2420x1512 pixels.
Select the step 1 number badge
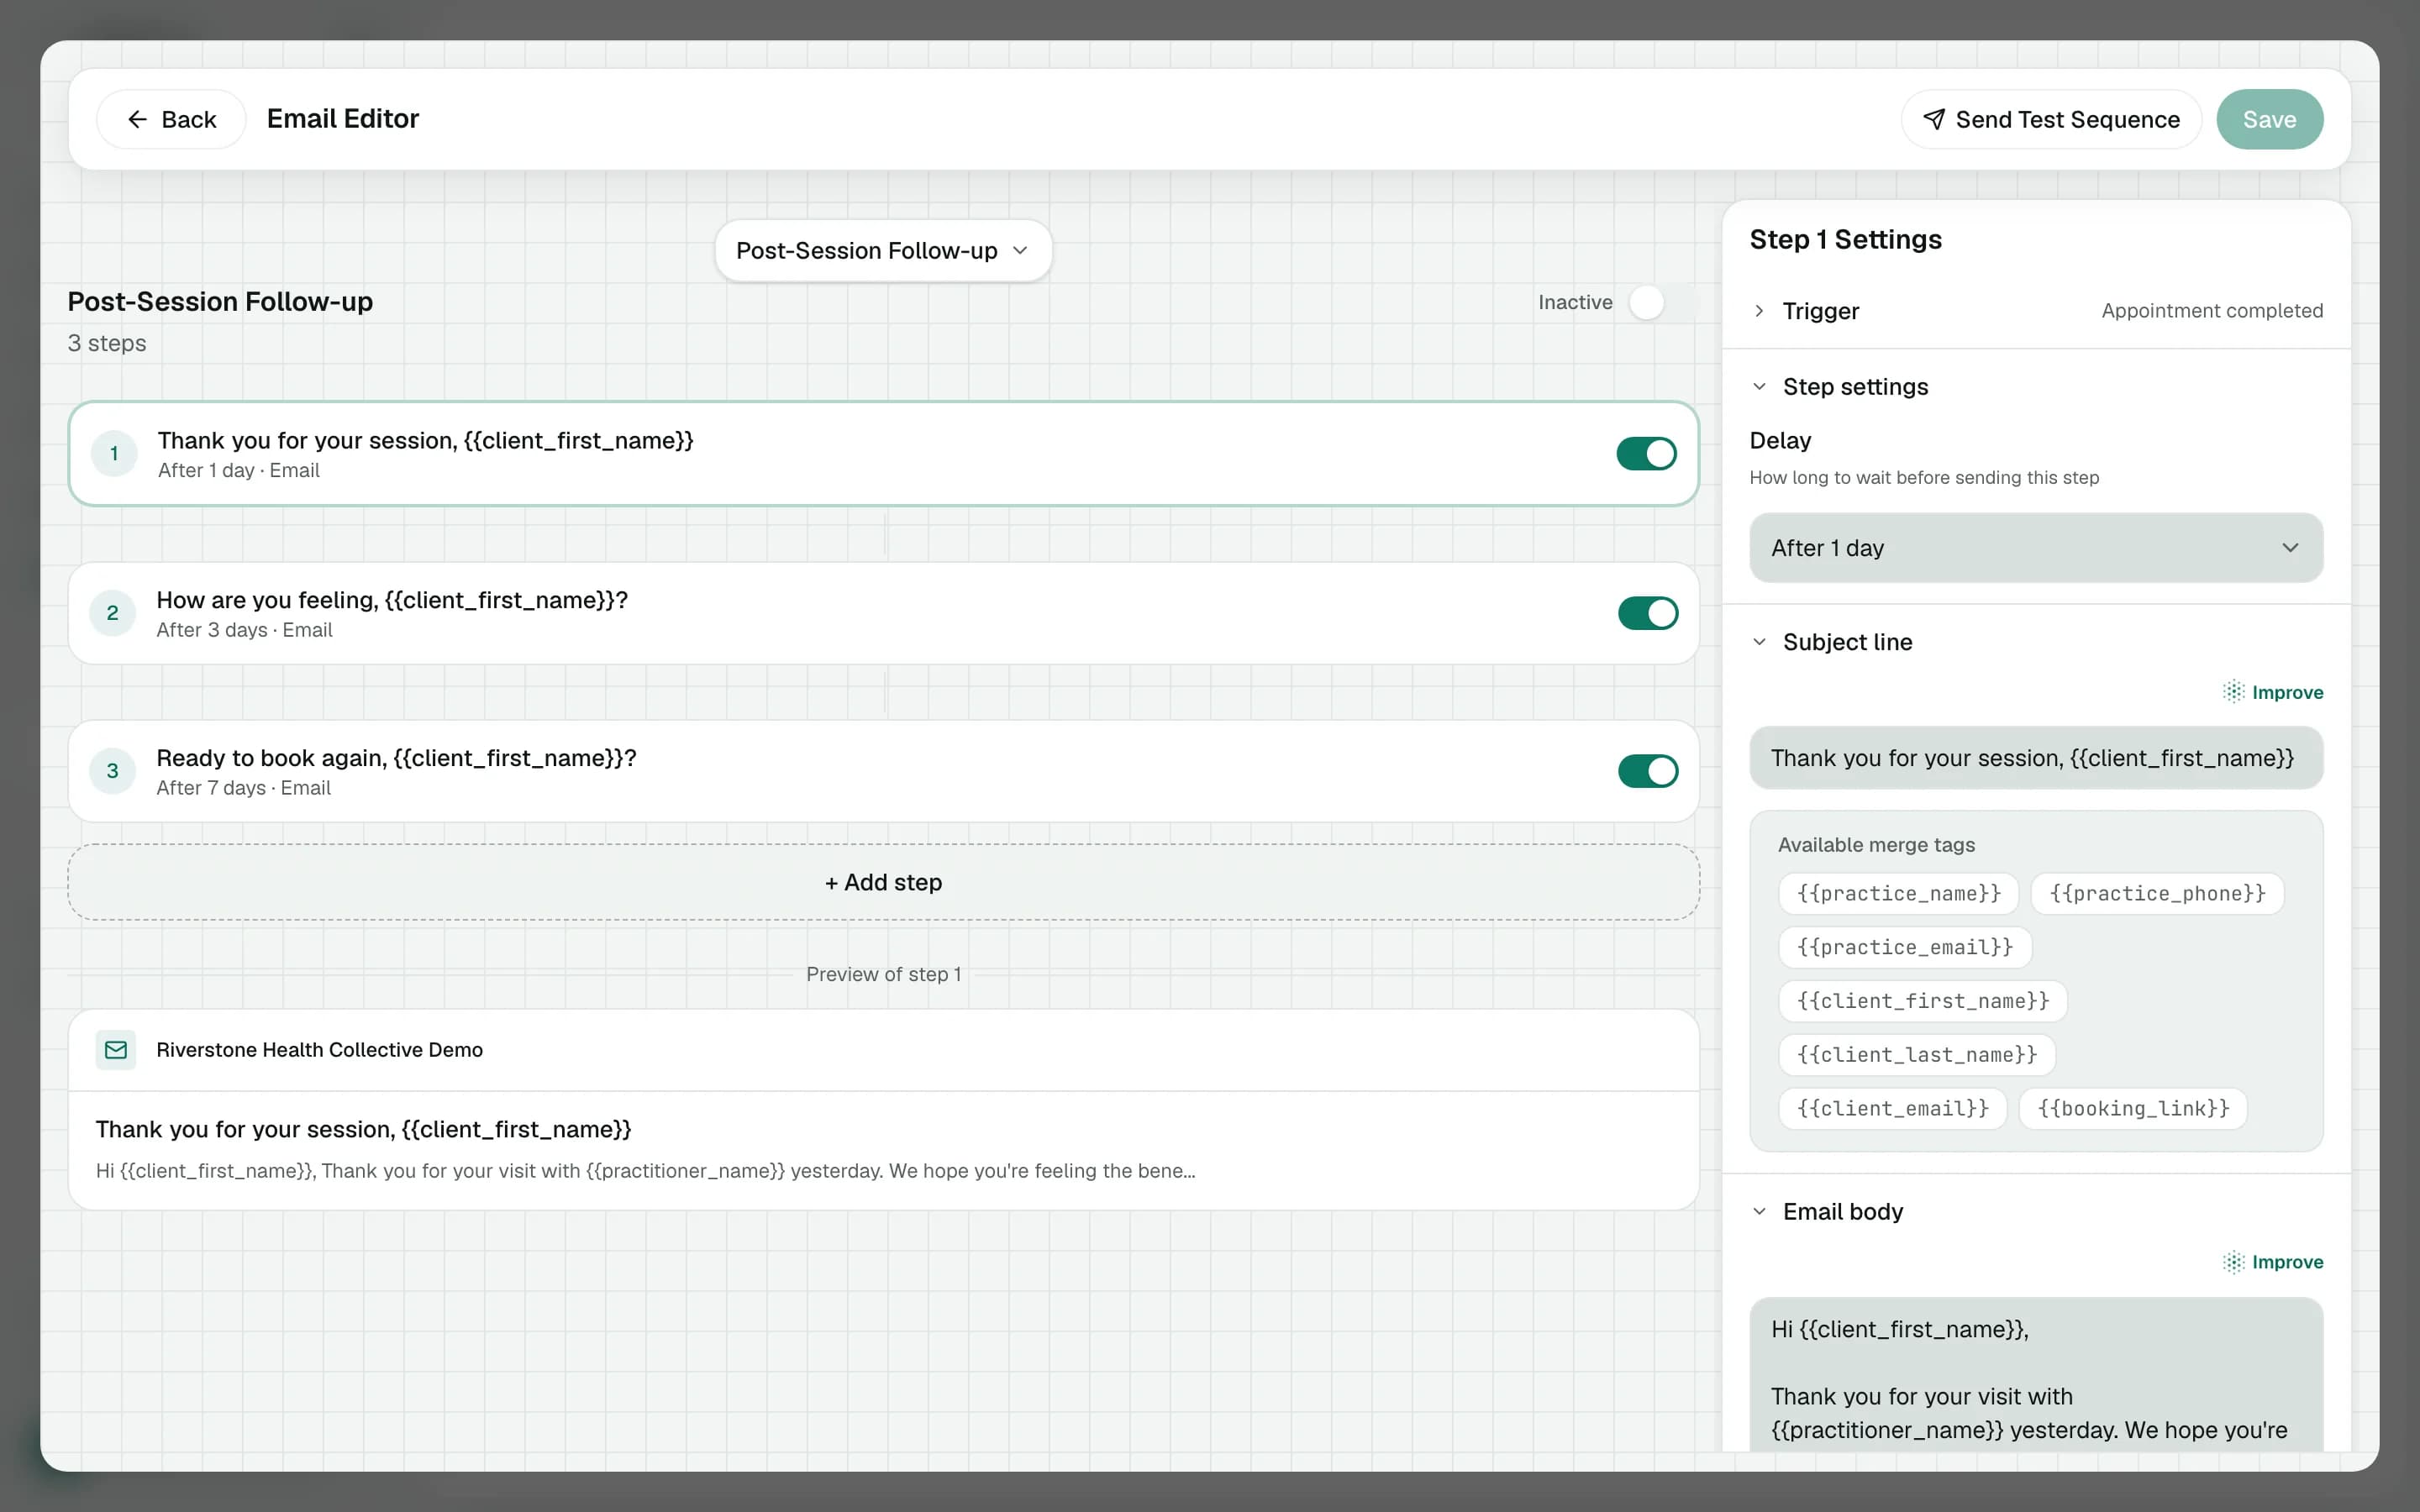coord(114,454)
